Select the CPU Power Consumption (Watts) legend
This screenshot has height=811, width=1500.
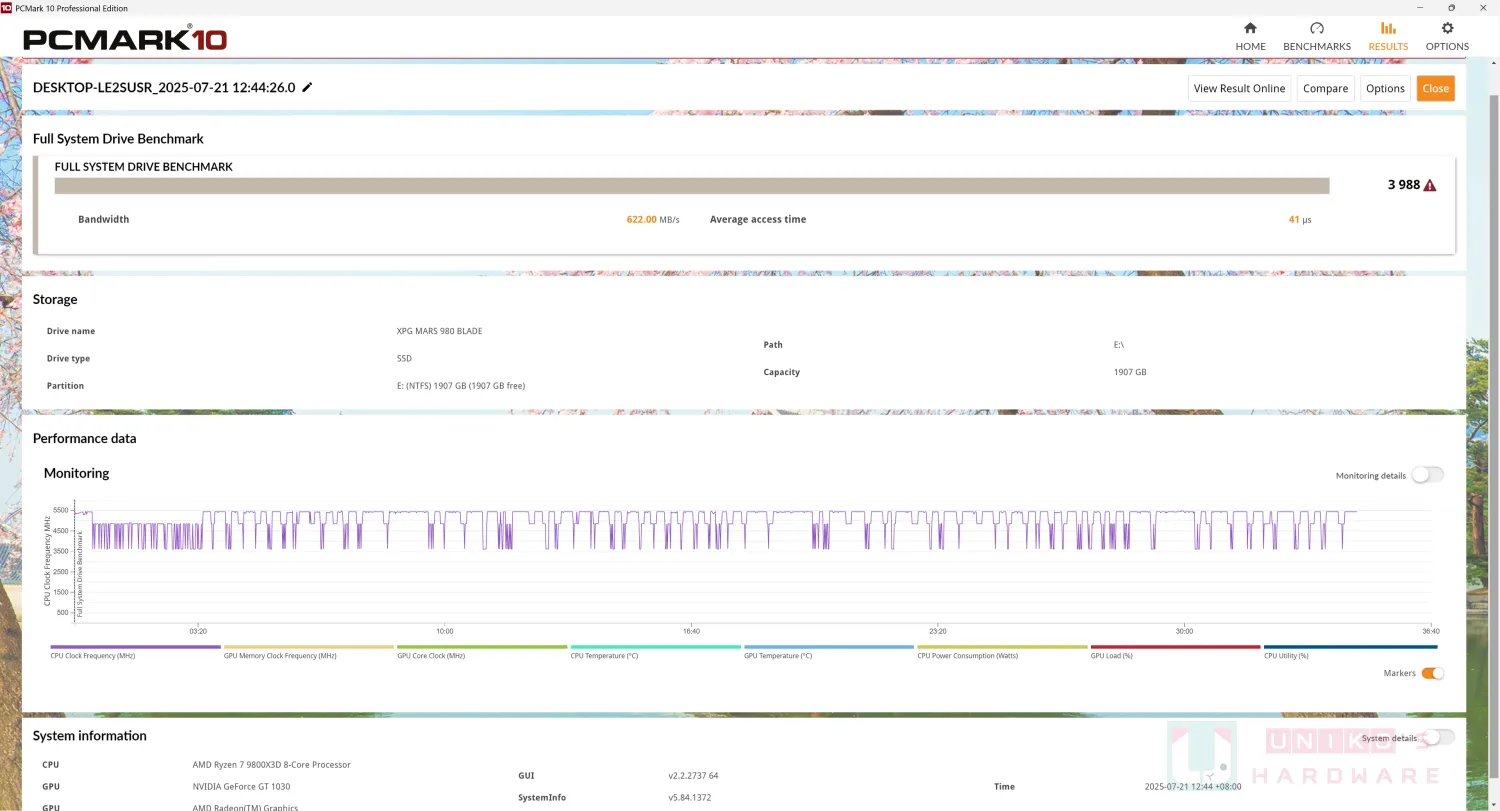point(1002,652)
